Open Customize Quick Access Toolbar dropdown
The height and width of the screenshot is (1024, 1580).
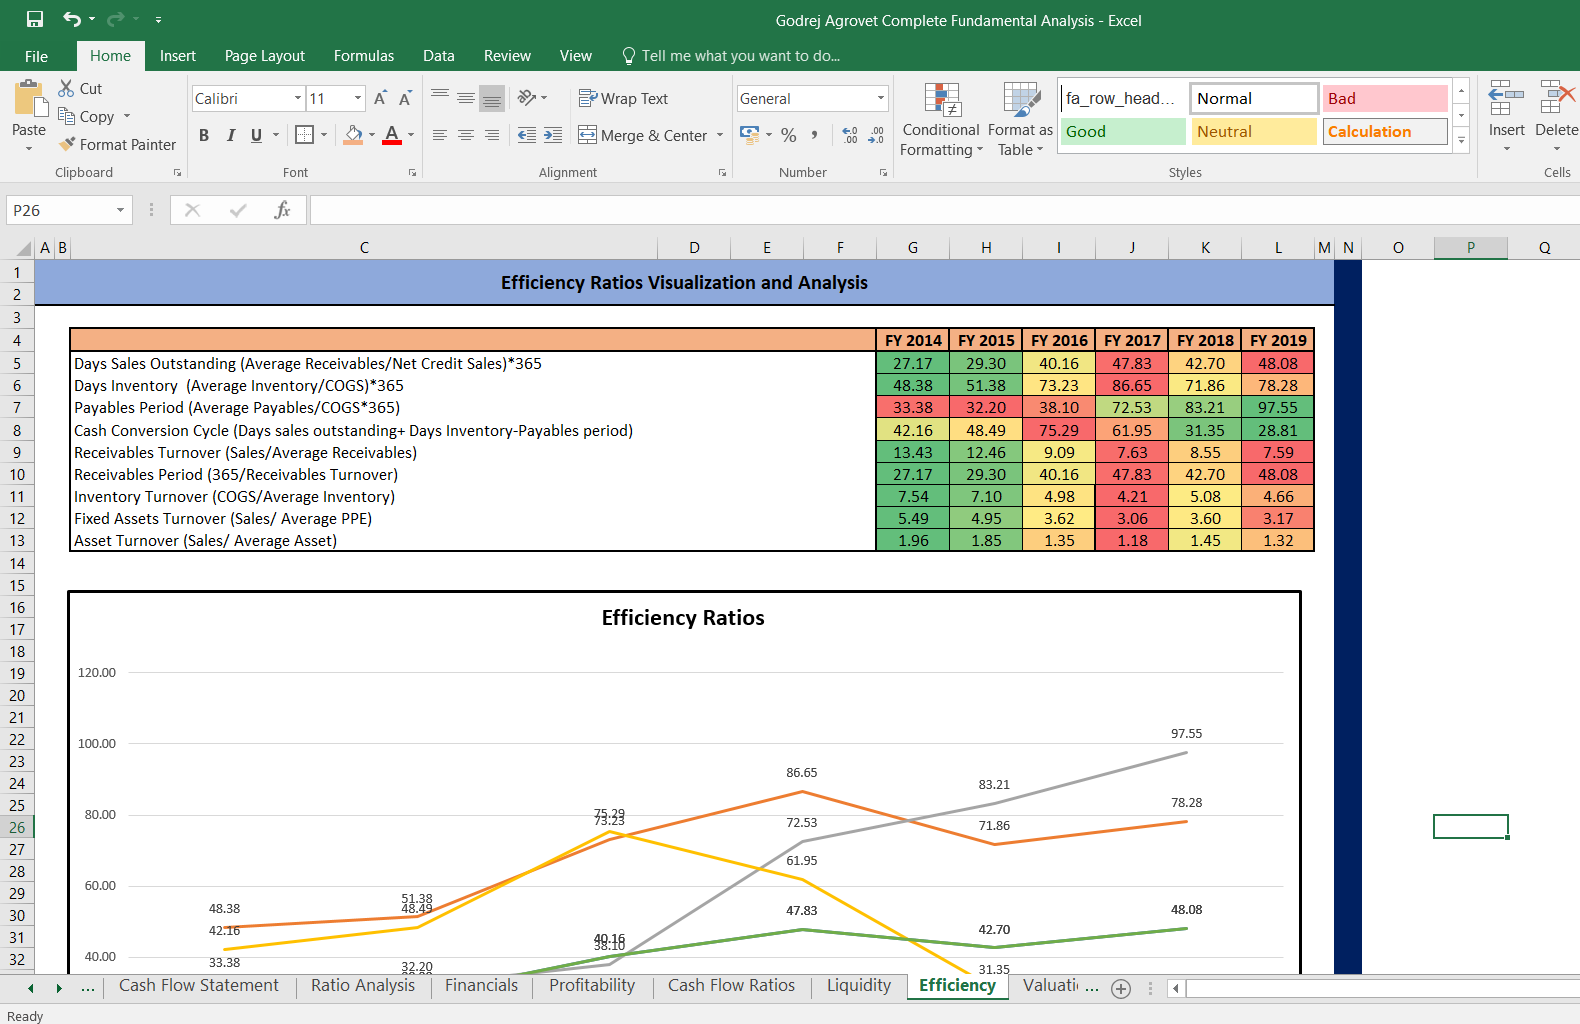click(158, 20)
